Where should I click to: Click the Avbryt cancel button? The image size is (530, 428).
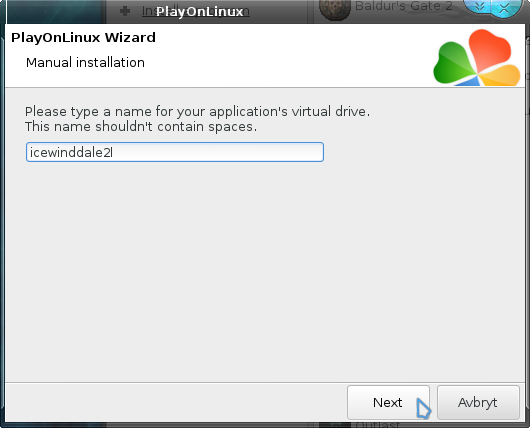click(x=478, y=402)
